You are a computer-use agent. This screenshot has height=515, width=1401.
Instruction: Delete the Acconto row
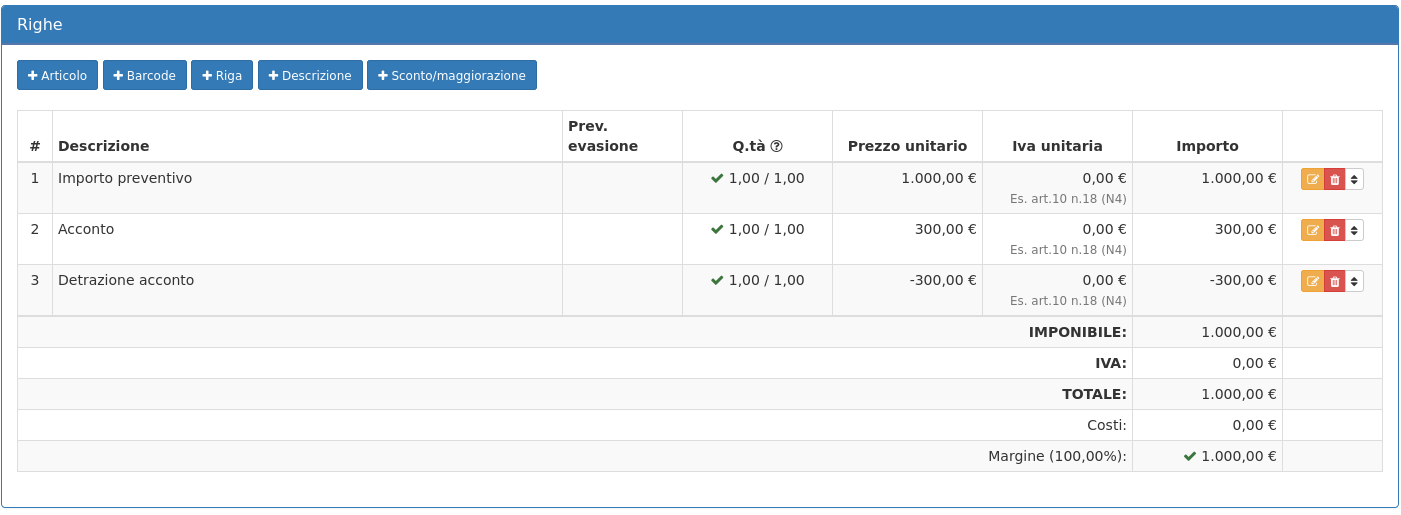[x=1334, y=230]
